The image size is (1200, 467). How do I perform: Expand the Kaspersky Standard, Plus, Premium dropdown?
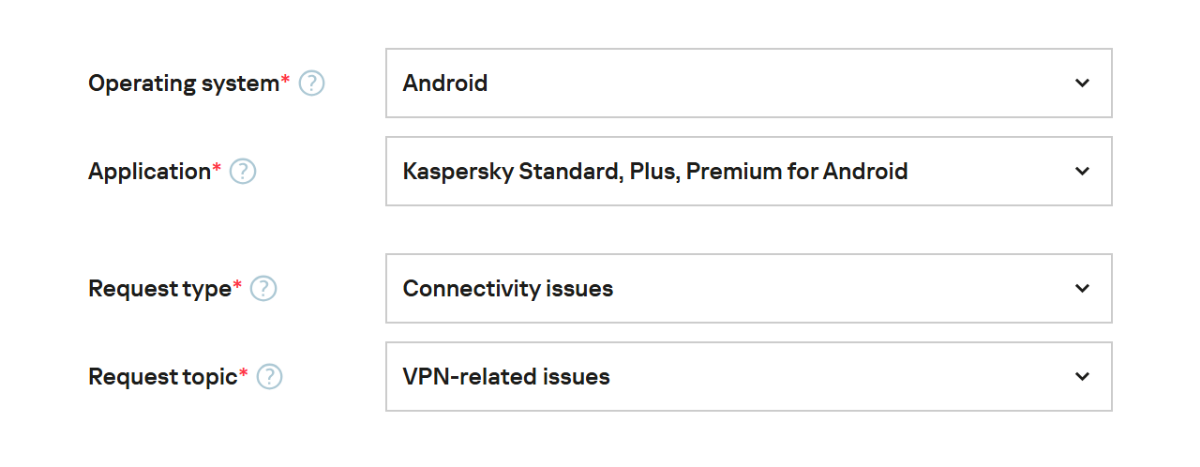pyautogui.click(x=748, y=171)
